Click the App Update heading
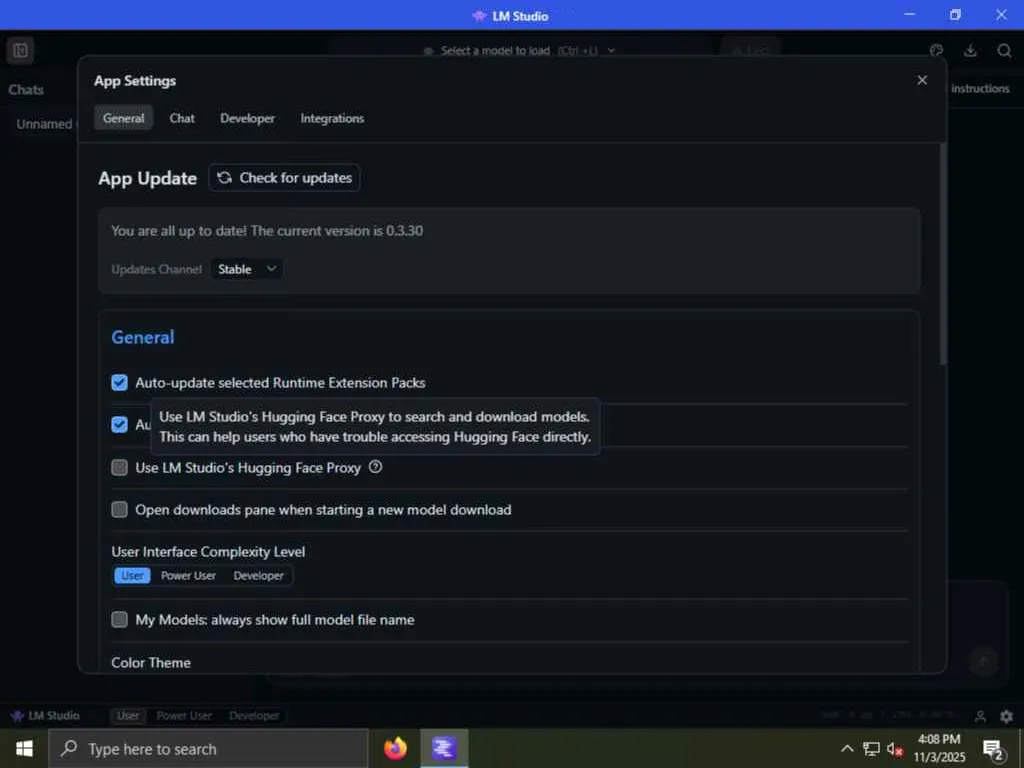This screenshot has width=1024, height=768. click(148, 178)
